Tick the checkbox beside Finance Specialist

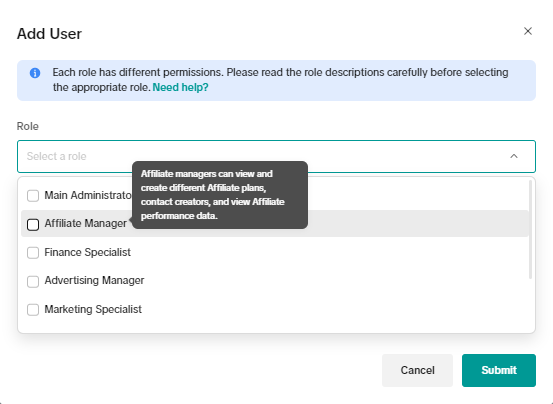point(33,253)
